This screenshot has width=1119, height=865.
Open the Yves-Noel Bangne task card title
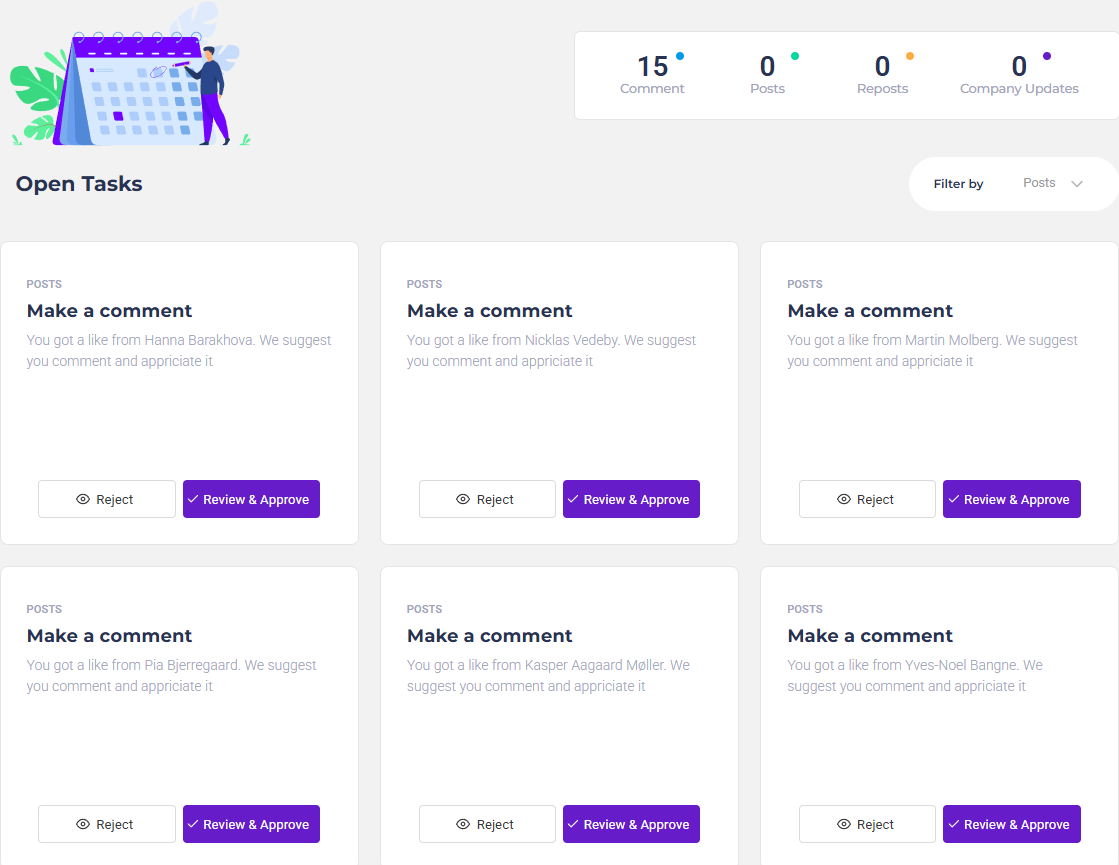pos(870,636)
